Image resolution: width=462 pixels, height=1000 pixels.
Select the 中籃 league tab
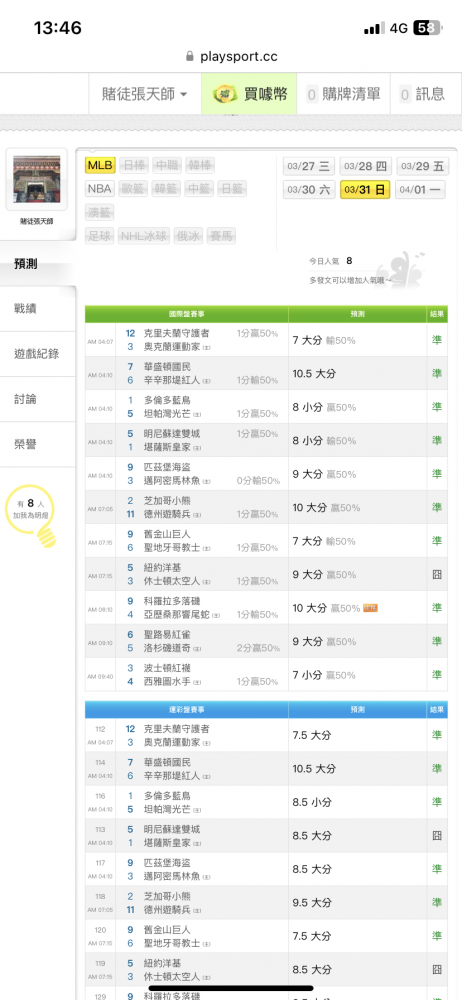tap(198, 189)
